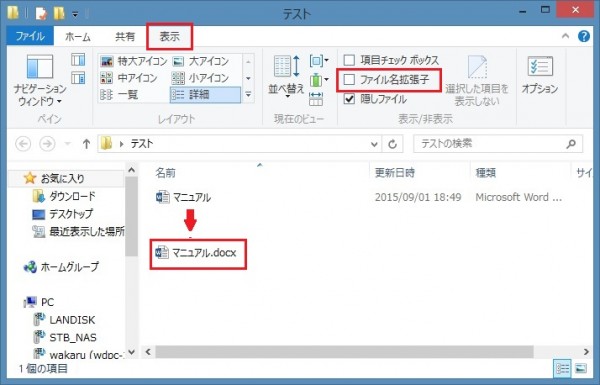Click size all columns to fit icon

pyautogui.click(x=316, y=98)
